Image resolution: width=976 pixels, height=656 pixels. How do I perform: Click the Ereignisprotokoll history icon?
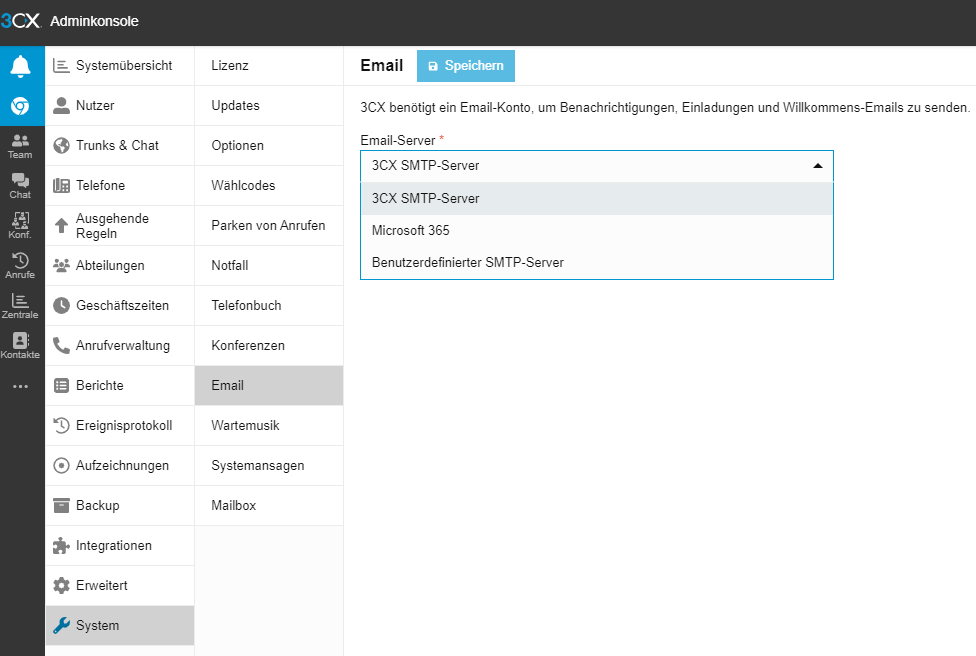[x=61, y=426]
